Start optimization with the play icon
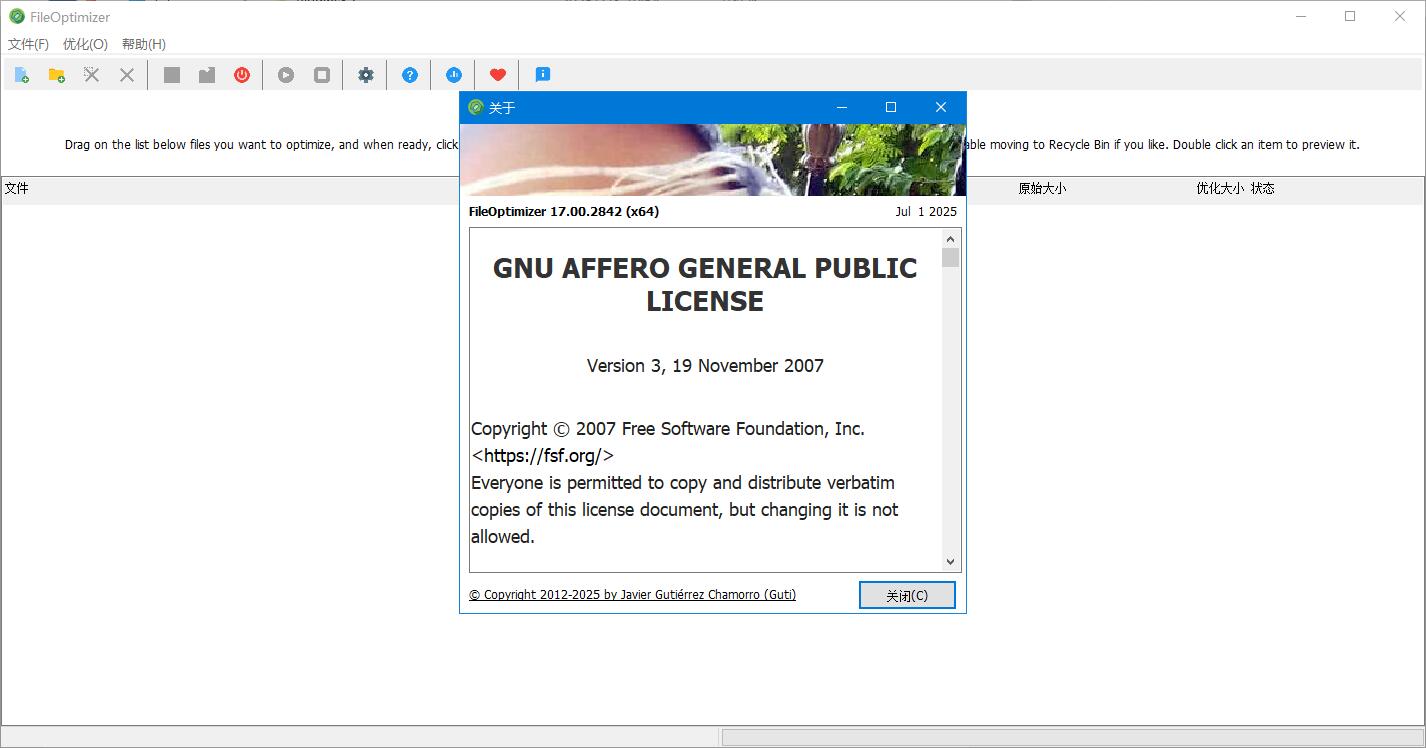 point(286,75)
